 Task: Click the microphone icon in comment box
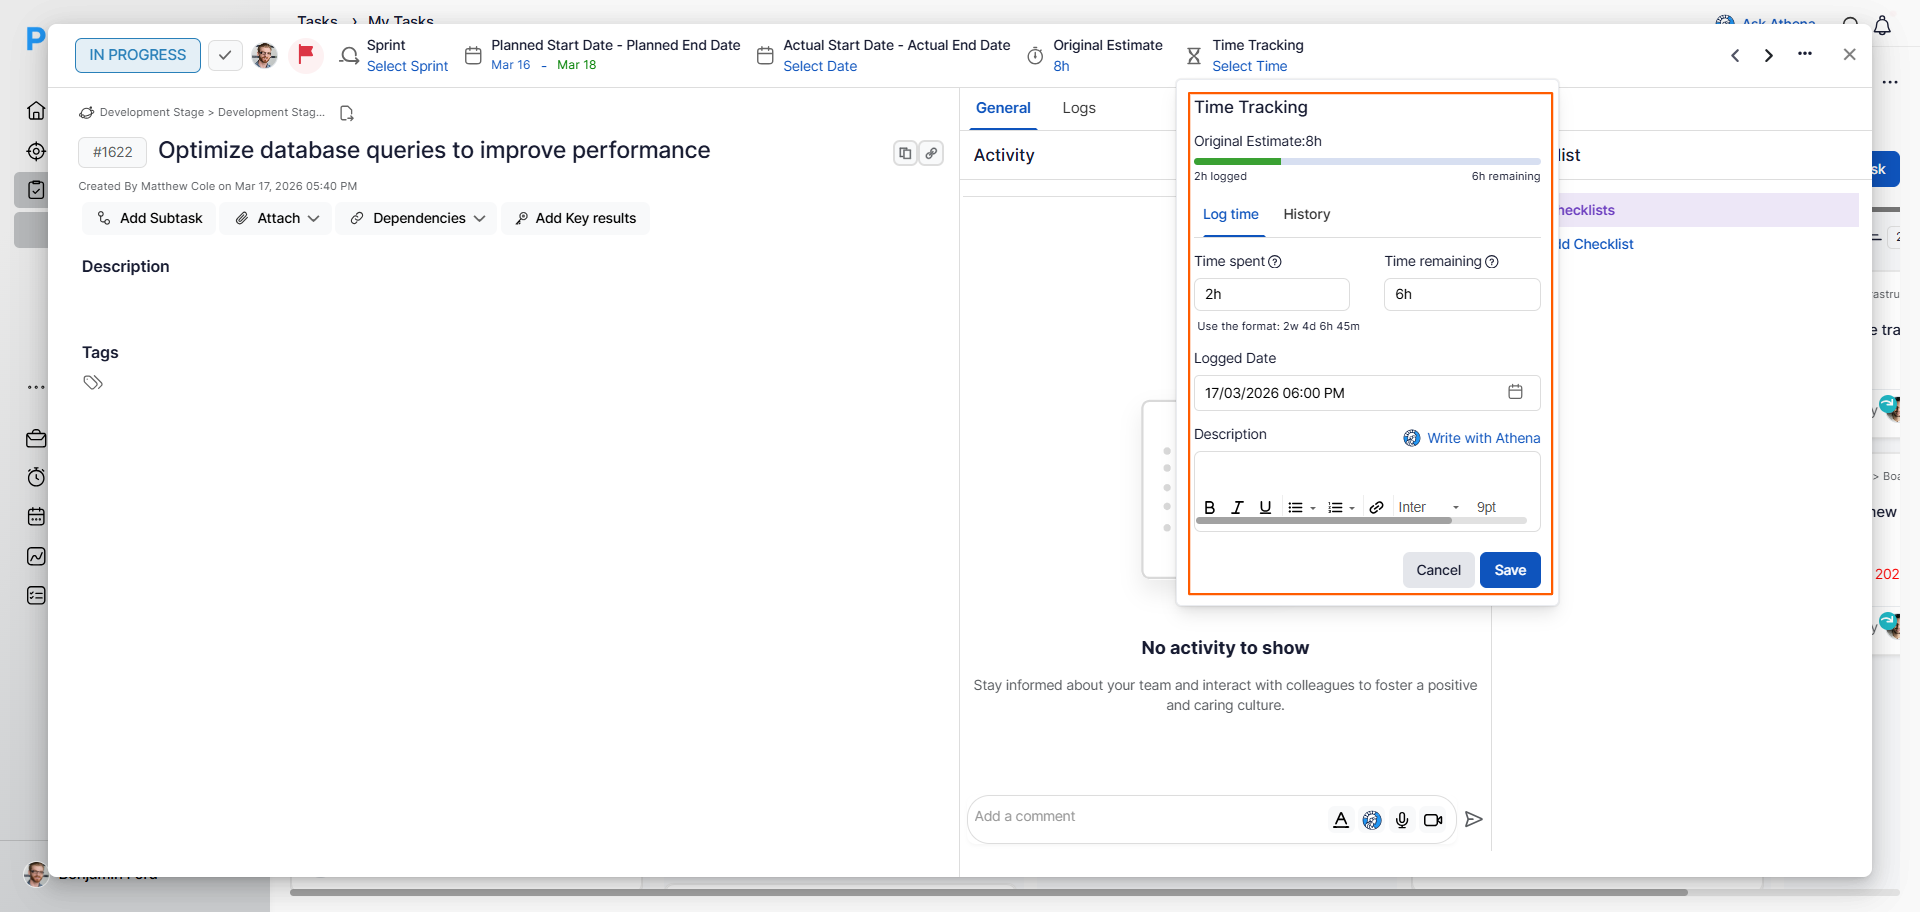(x=1402, y=820)
